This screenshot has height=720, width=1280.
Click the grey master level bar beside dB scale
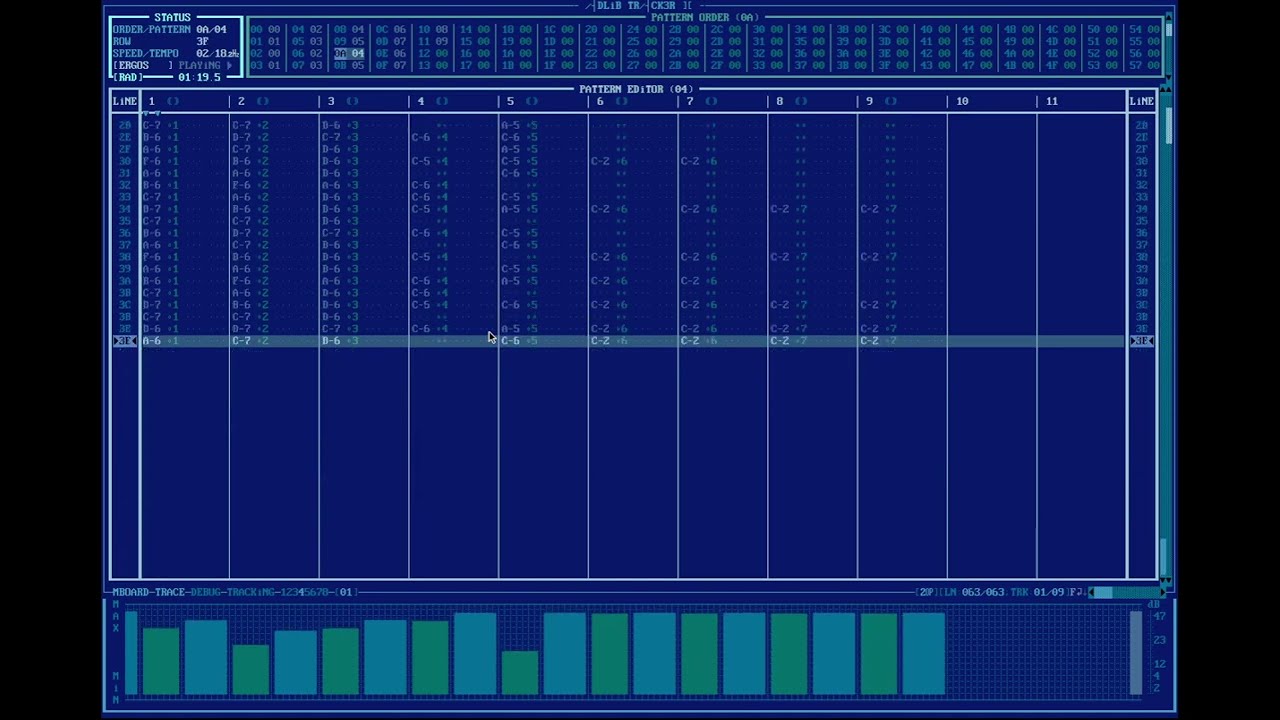point(1135,652)
